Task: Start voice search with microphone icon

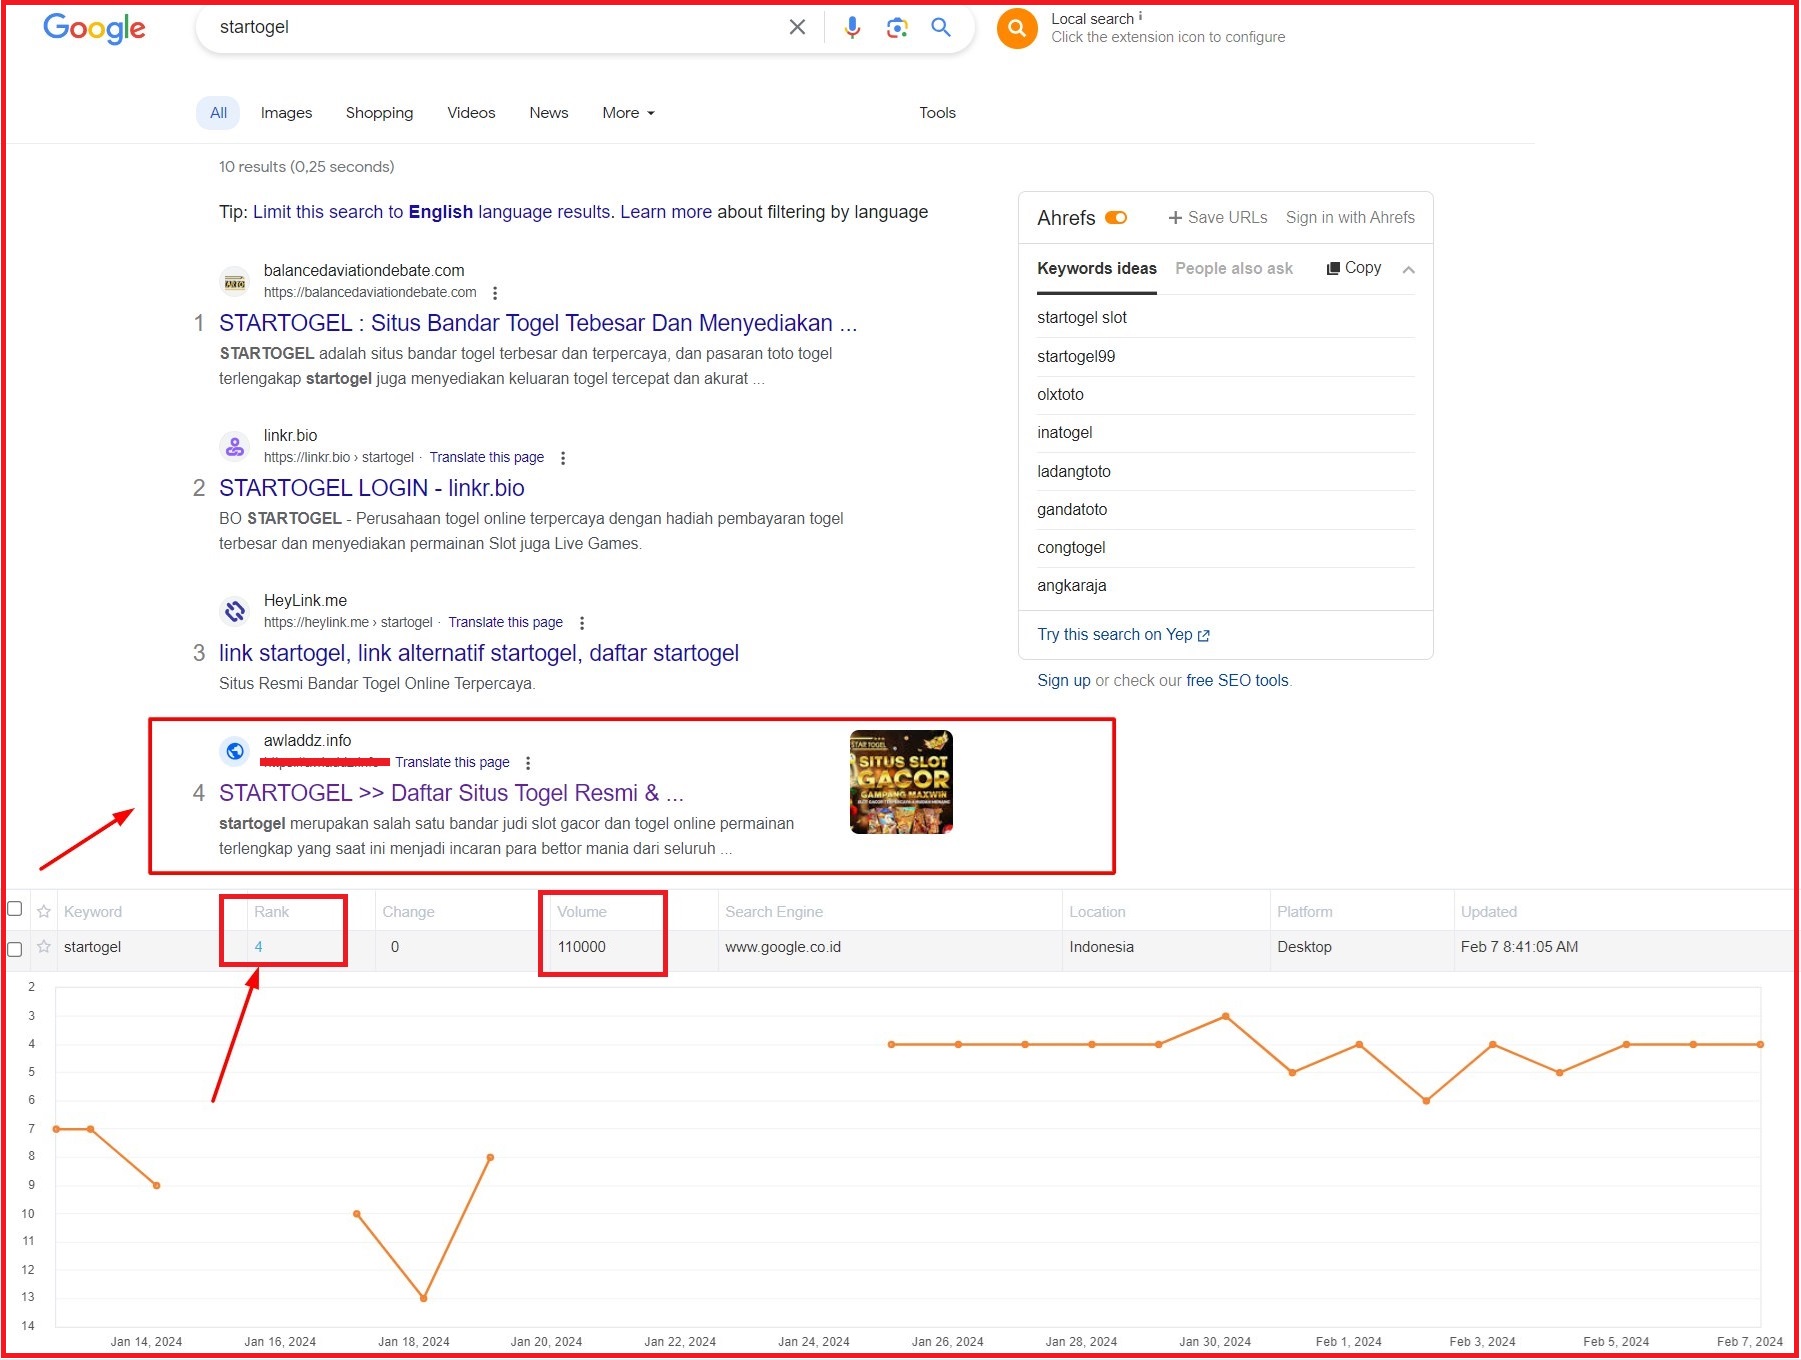Action: point(852,27)
